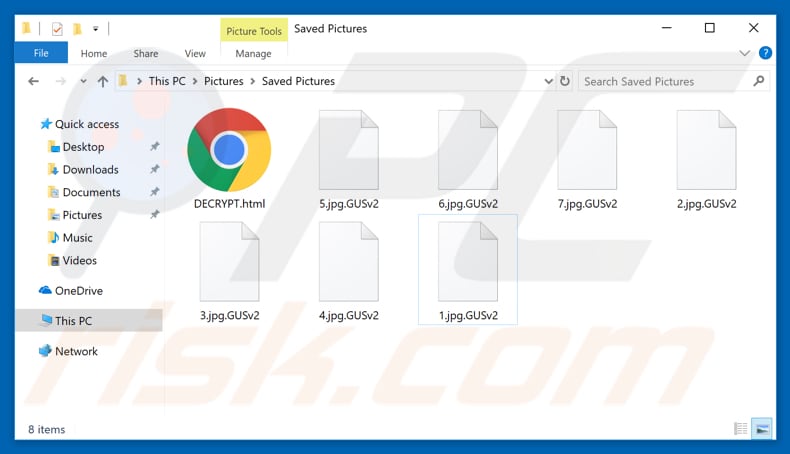The width and height of the screenshot is (790, 454).
Task: Click the search magnifier icon
Action: pyautogui.click(x=759, y=81)
